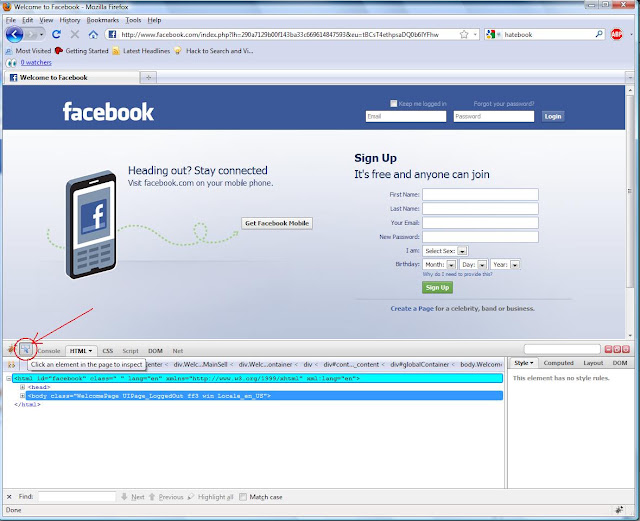Expand the body node in HTML tree
Image resolution: width=640 pixels, height=521 pixels.
22,396
